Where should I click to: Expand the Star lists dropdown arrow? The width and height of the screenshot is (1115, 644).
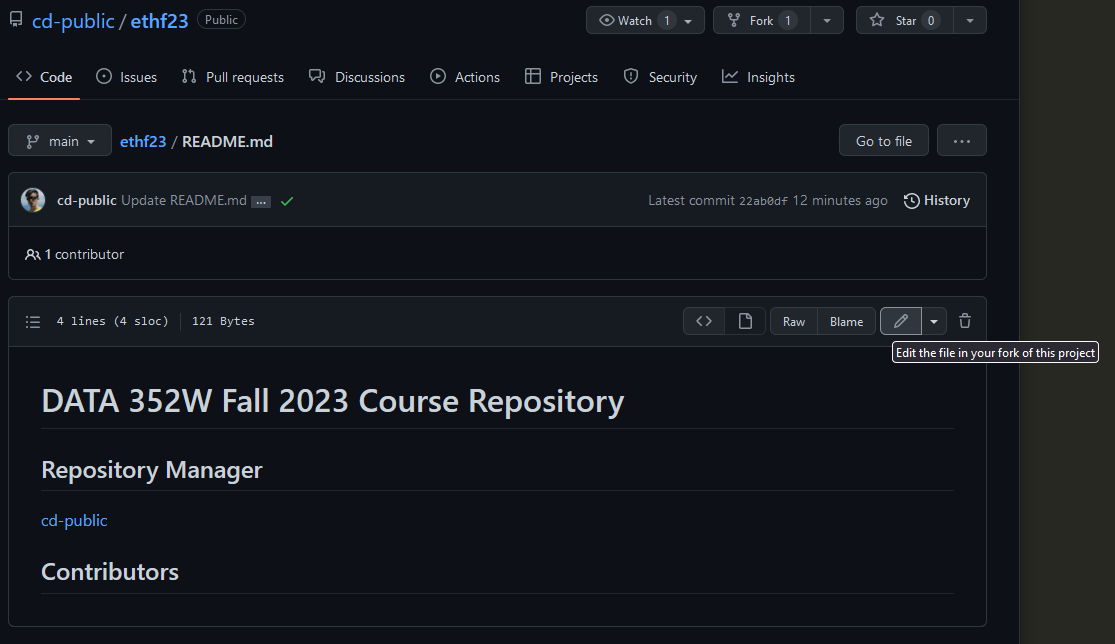969,21
